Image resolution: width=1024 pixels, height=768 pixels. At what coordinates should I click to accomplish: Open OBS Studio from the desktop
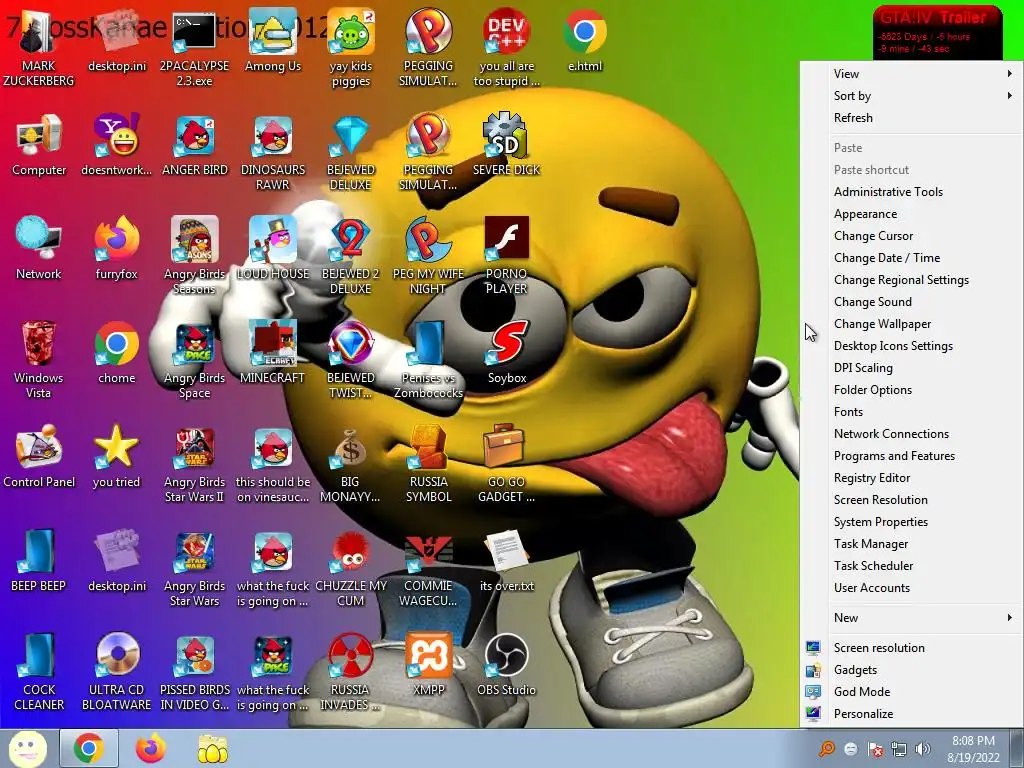[x=506, y=665]
